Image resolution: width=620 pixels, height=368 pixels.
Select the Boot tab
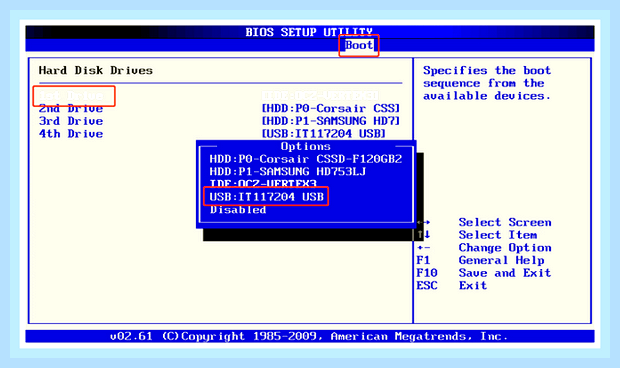coord(359,45)
